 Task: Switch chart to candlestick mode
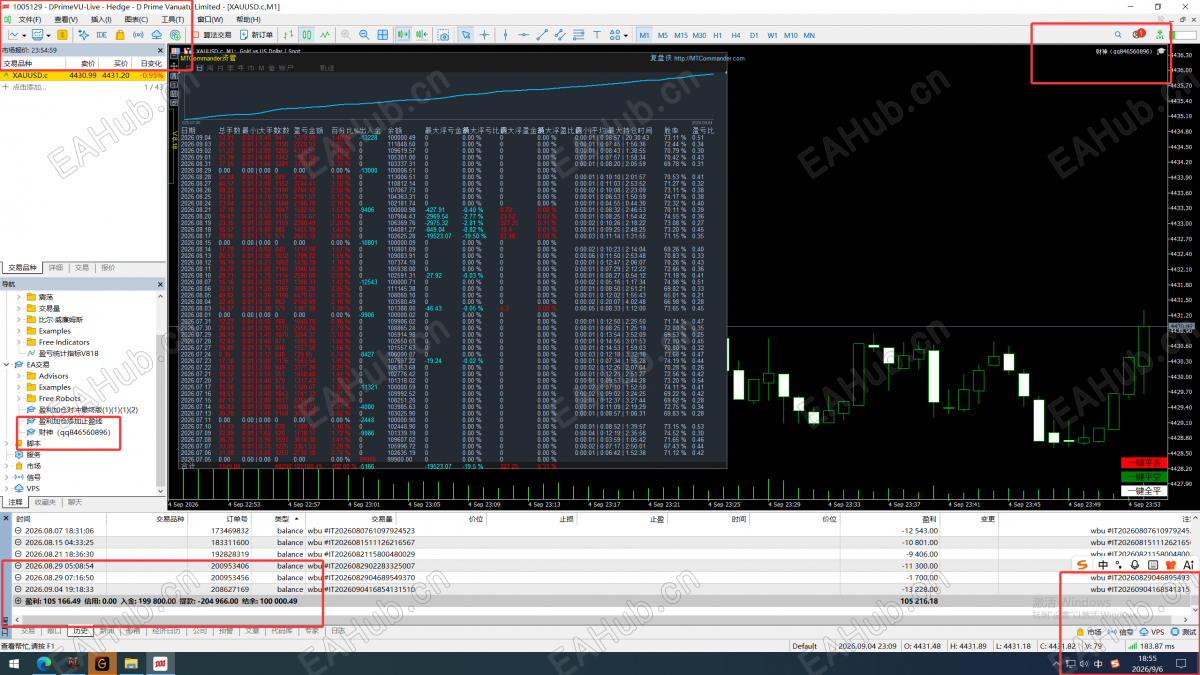[x=306, y=35]
